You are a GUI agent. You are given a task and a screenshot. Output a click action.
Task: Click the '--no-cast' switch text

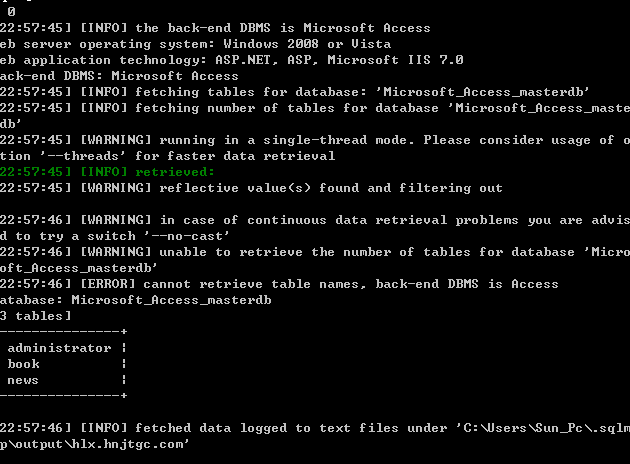(x=186, y=236)
